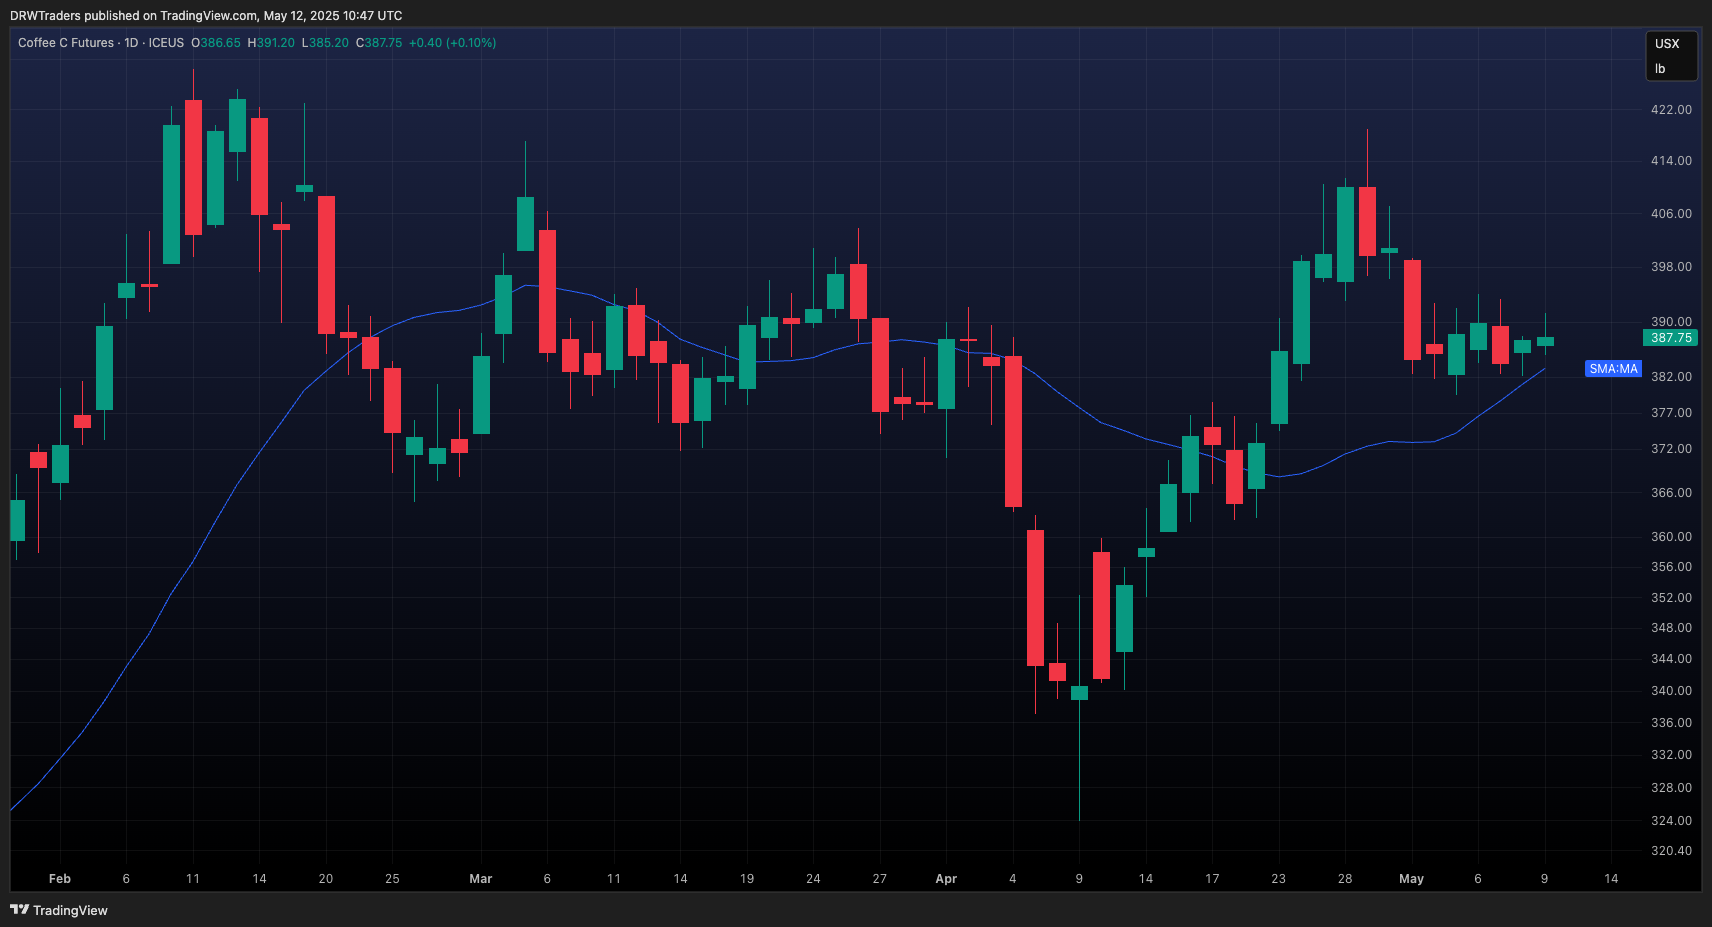Click the 28 date label before May

tap(1345, 879)
